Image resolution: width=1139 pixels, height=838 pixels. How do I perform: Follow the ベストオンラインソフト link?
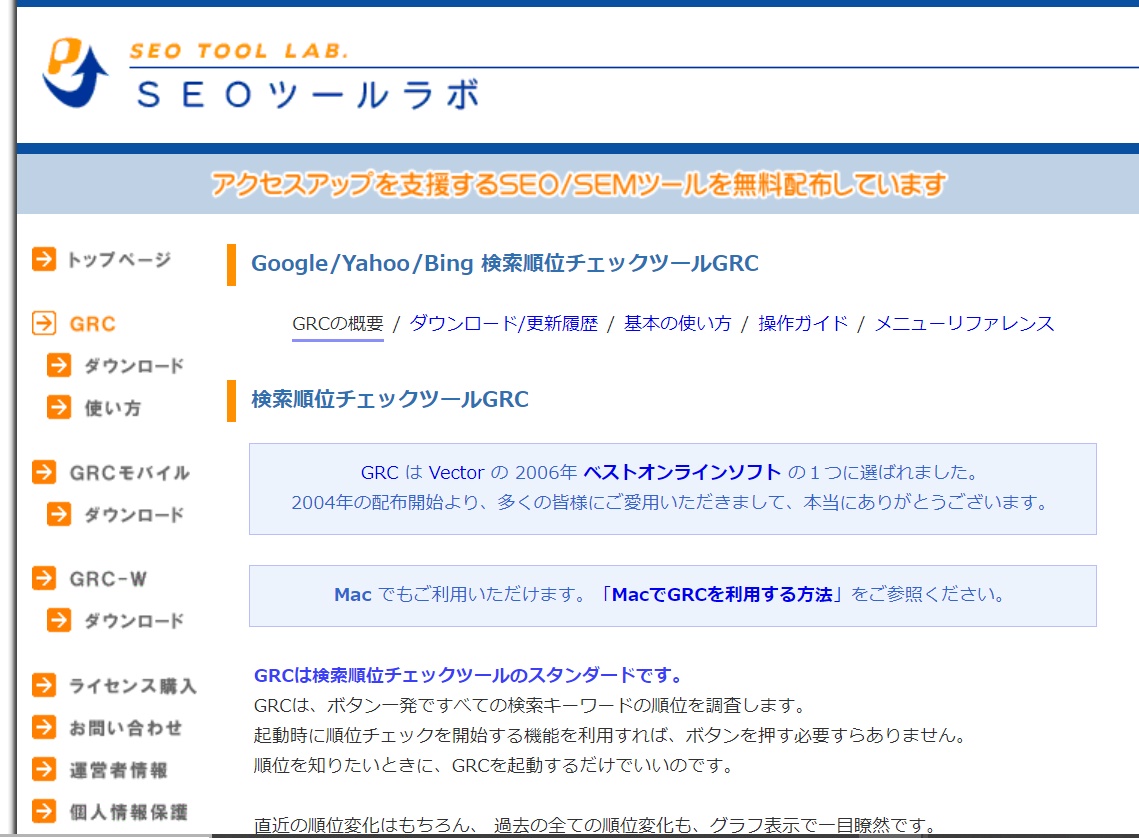681,473
